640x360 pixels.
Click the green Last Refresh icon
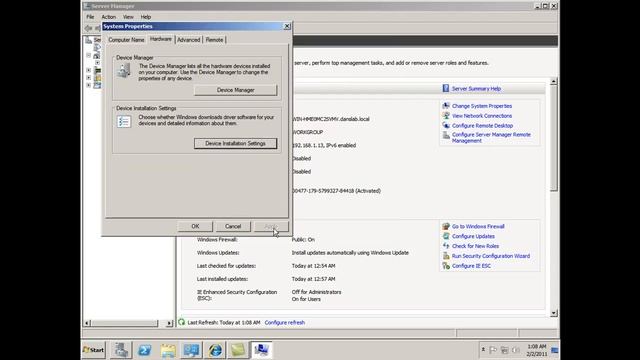coord(182,322)
